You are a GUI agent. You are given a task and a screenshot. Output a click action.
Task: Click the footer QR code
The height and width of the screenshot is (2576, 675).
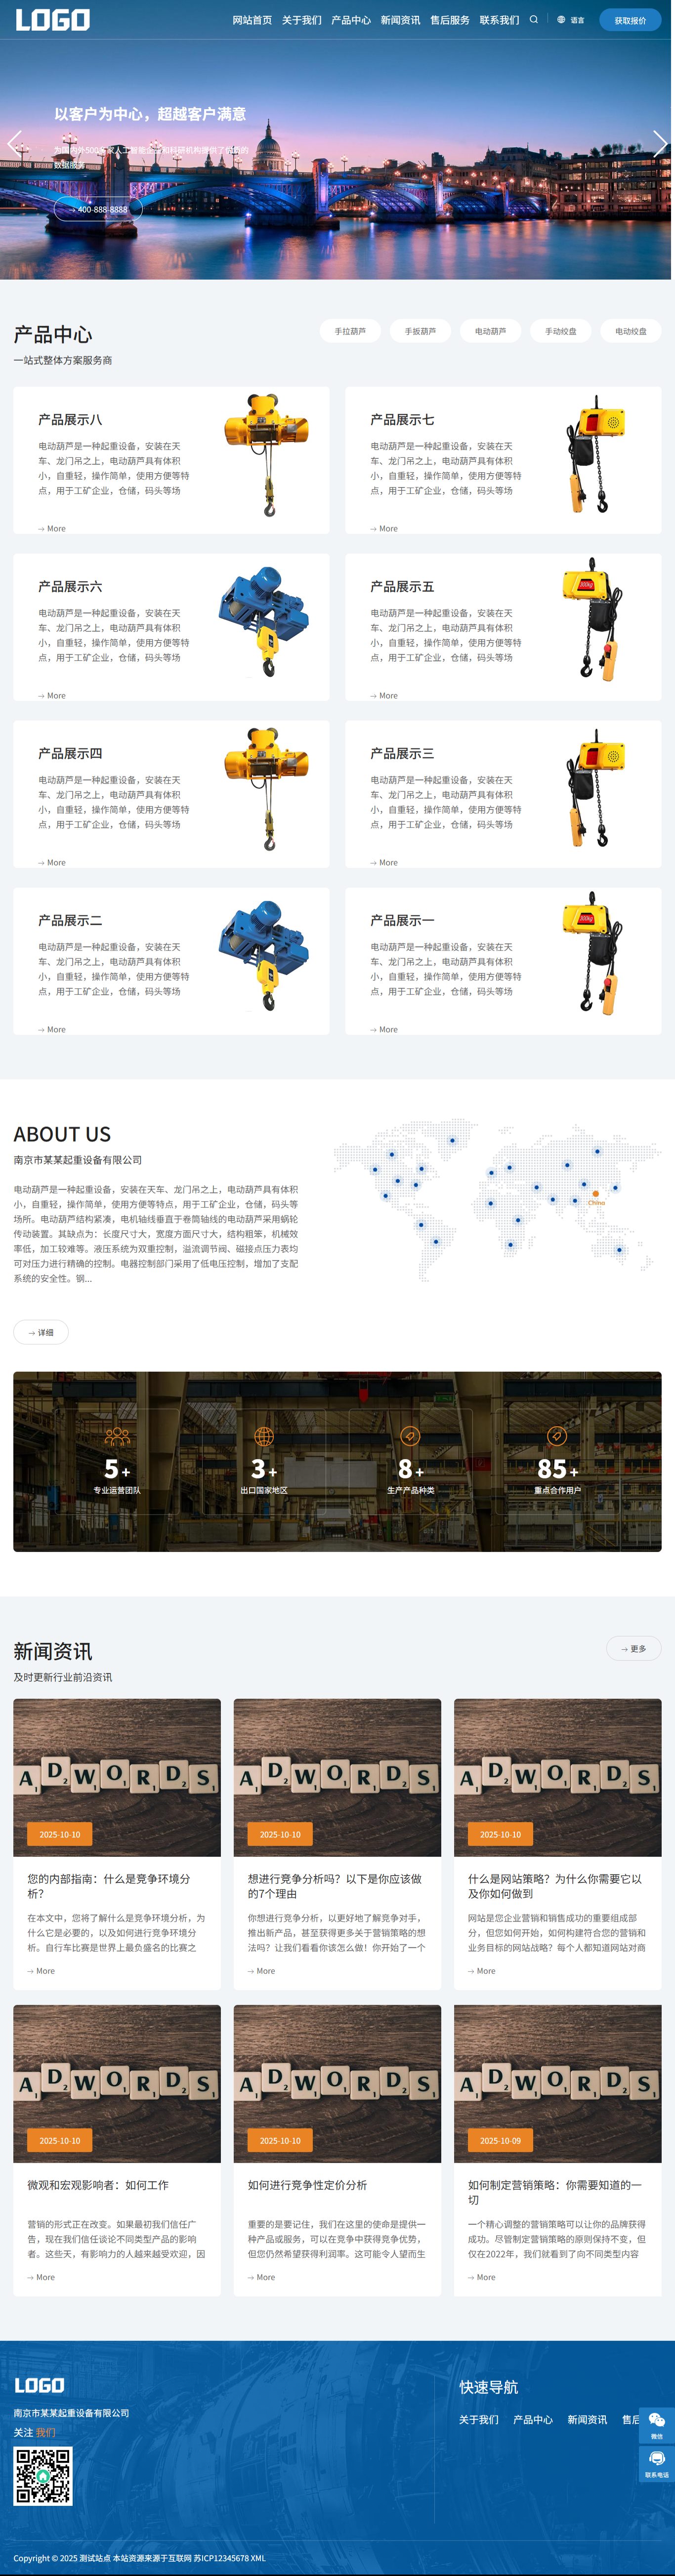click(x=43, y=2476)
